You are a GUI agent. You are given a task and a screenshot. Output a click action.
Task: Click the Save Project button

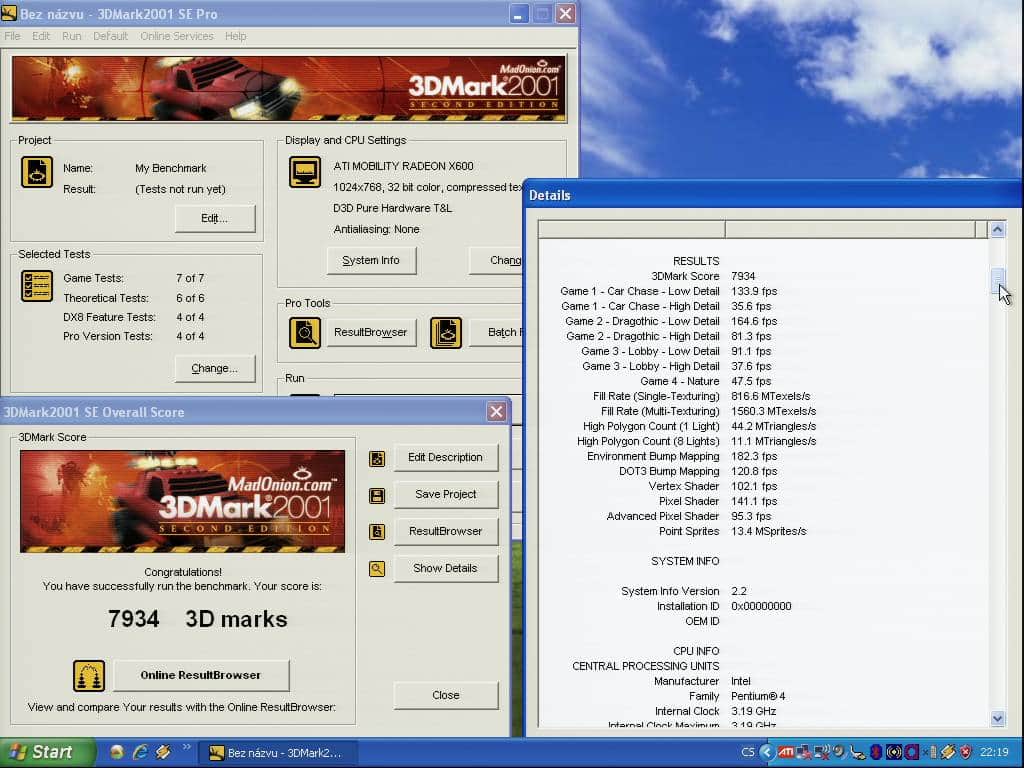tap(445, 494)
